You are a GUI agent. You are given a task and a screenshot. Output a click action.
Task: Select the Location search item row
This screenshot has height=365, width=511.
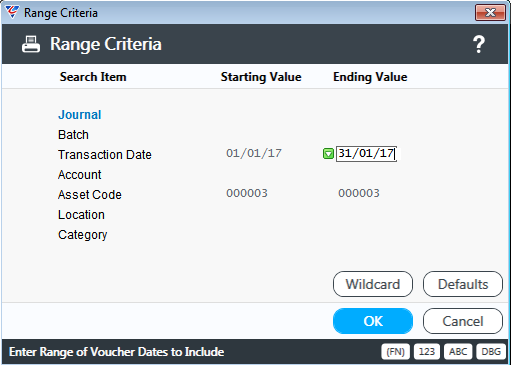(x=81, y=215)
